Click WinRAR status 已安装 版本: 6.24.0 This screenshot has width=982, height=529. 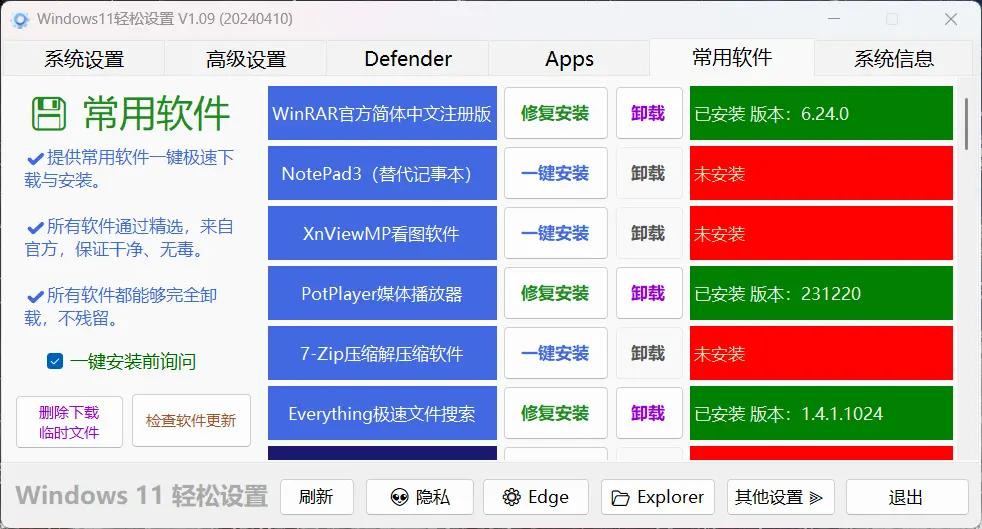pos(821,113)
